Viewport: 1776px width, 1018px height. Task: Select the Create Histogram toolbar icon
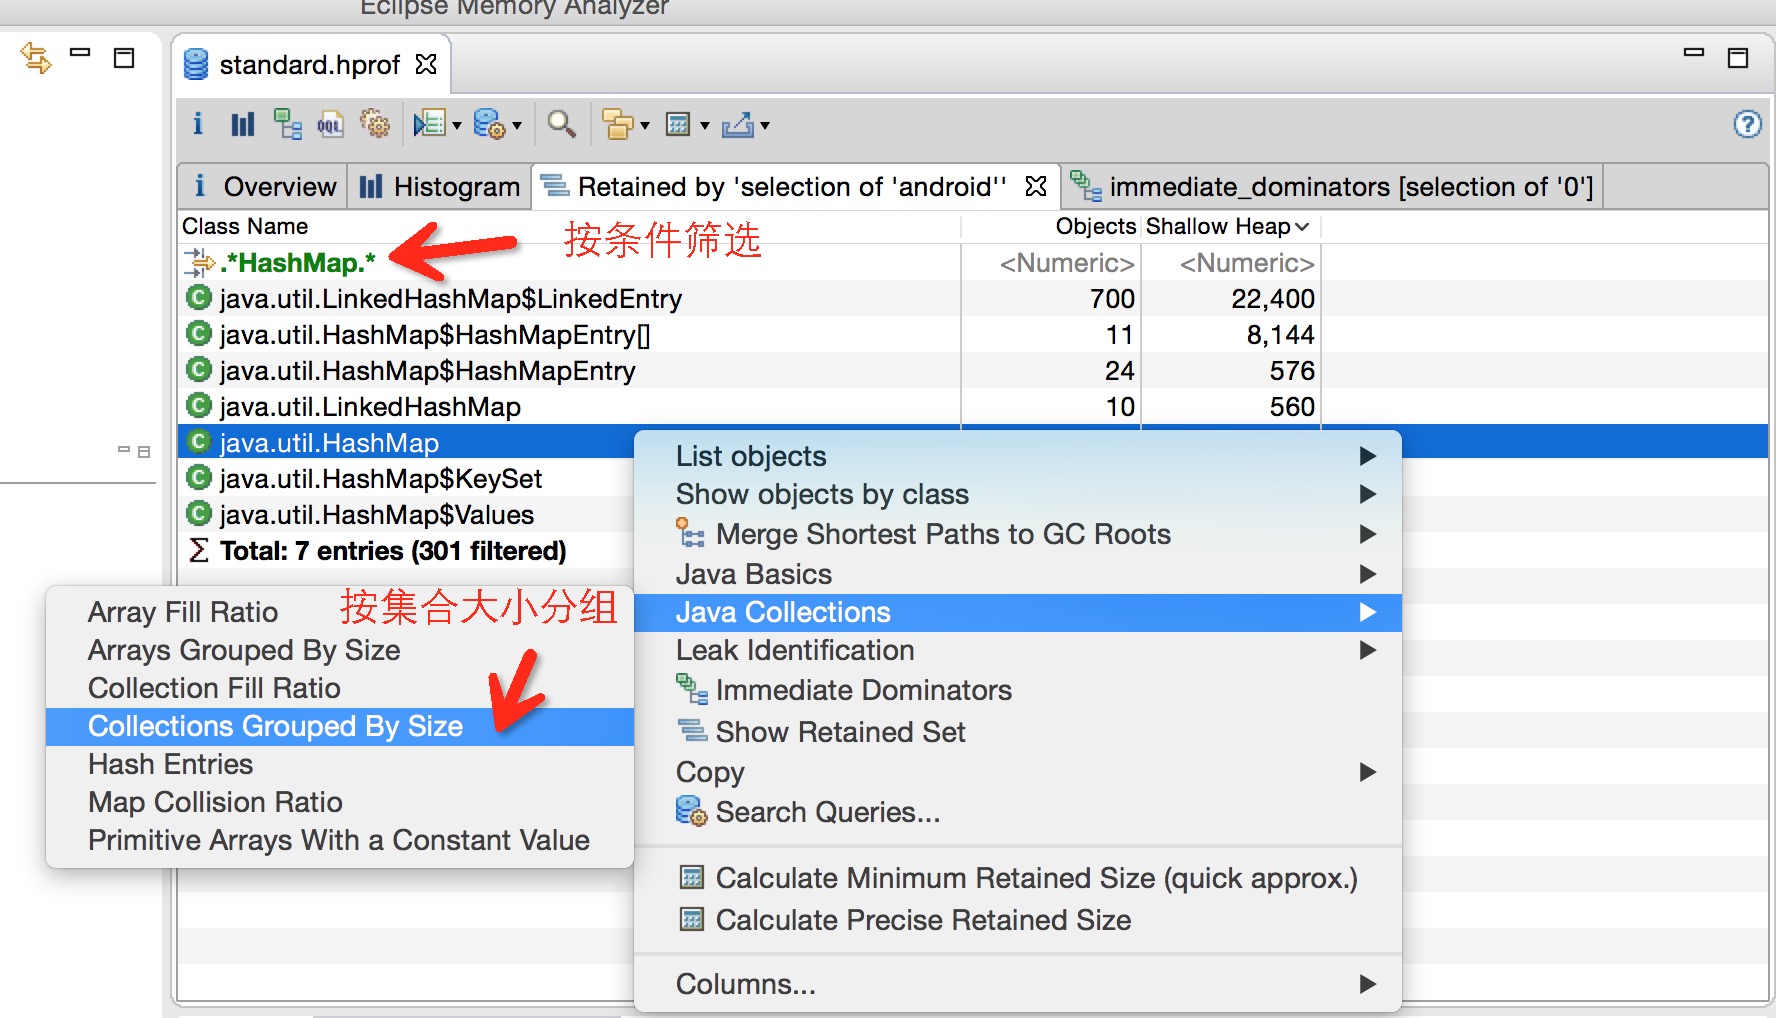[x=242, y=124]
